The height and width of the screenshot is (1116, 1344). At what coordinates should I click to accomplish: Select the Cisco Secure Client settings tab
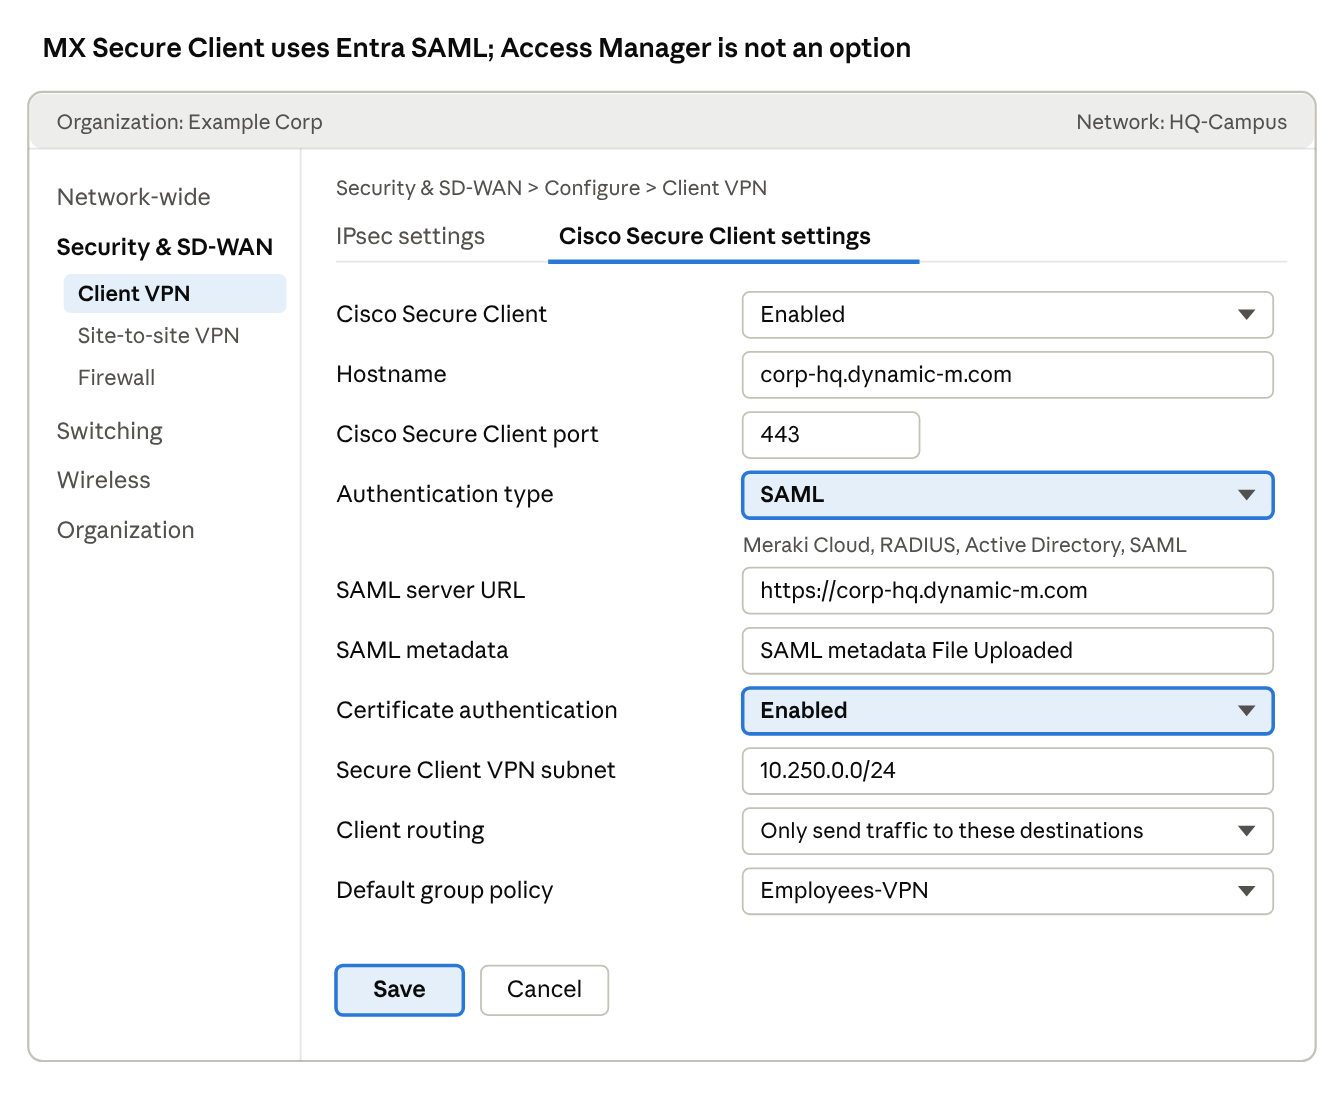[x=714, y=236]
